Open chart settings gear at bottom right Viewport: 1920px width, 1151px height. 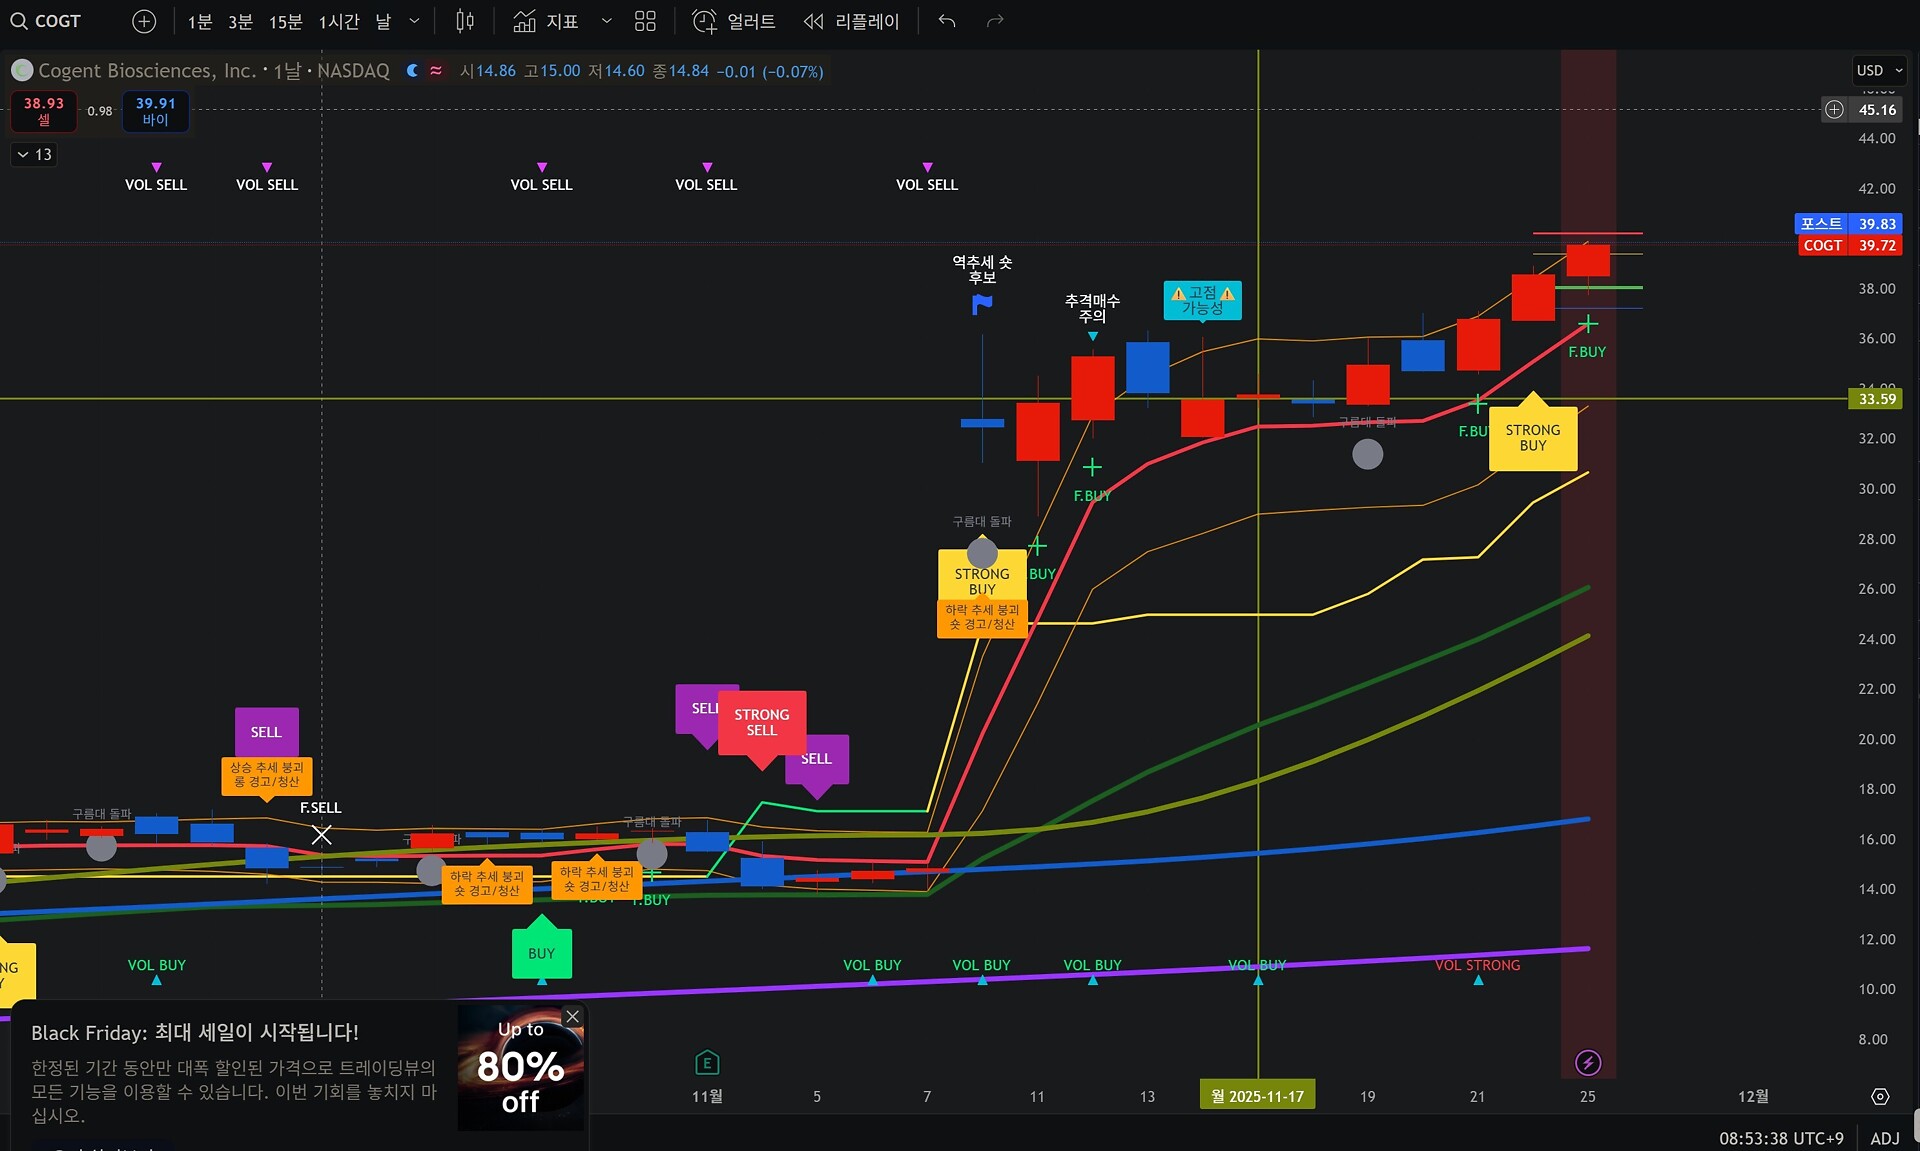[1880, 1096]
